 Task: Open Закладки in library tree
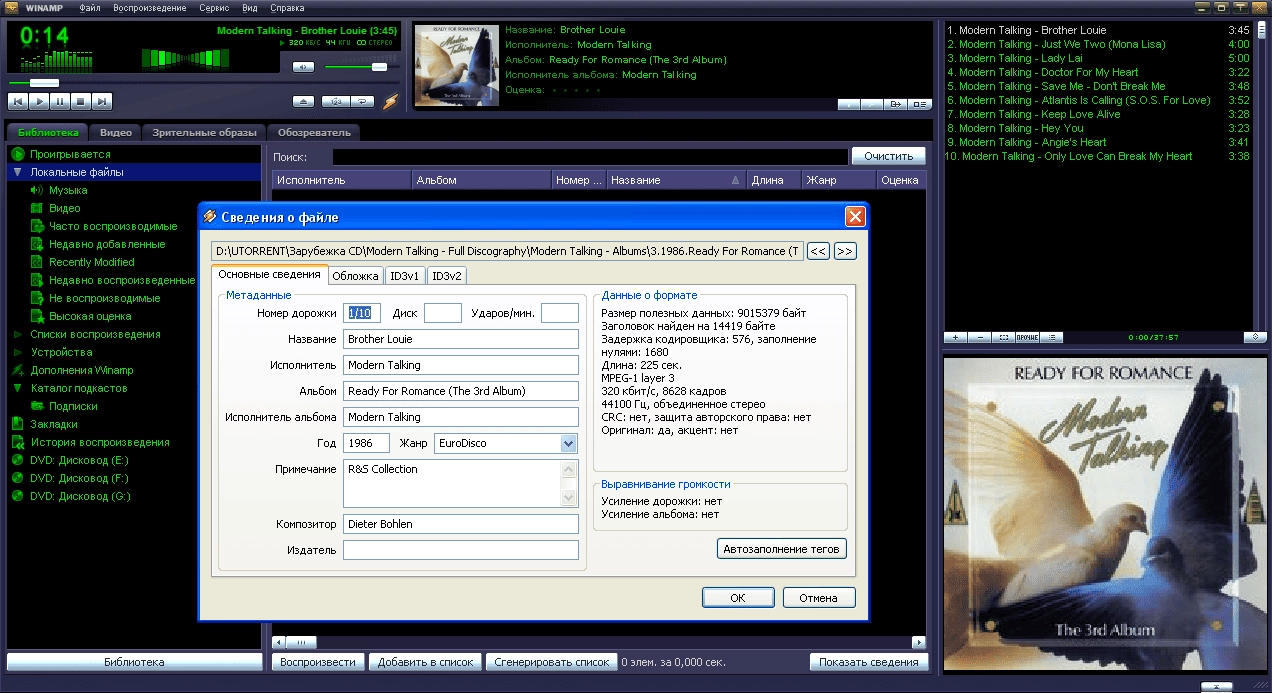coord(54,424)
